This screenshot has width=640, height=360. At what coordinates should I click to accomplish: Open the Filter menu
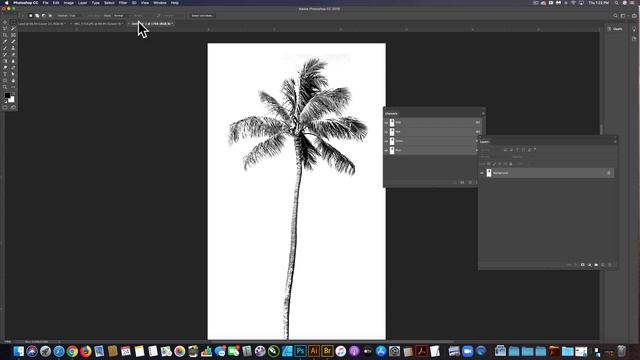(123, 3)
